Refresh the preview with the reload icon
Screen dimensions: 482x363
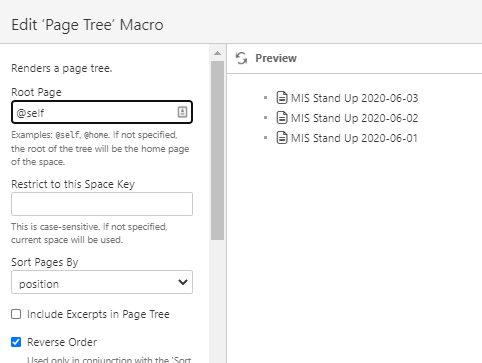241,58
